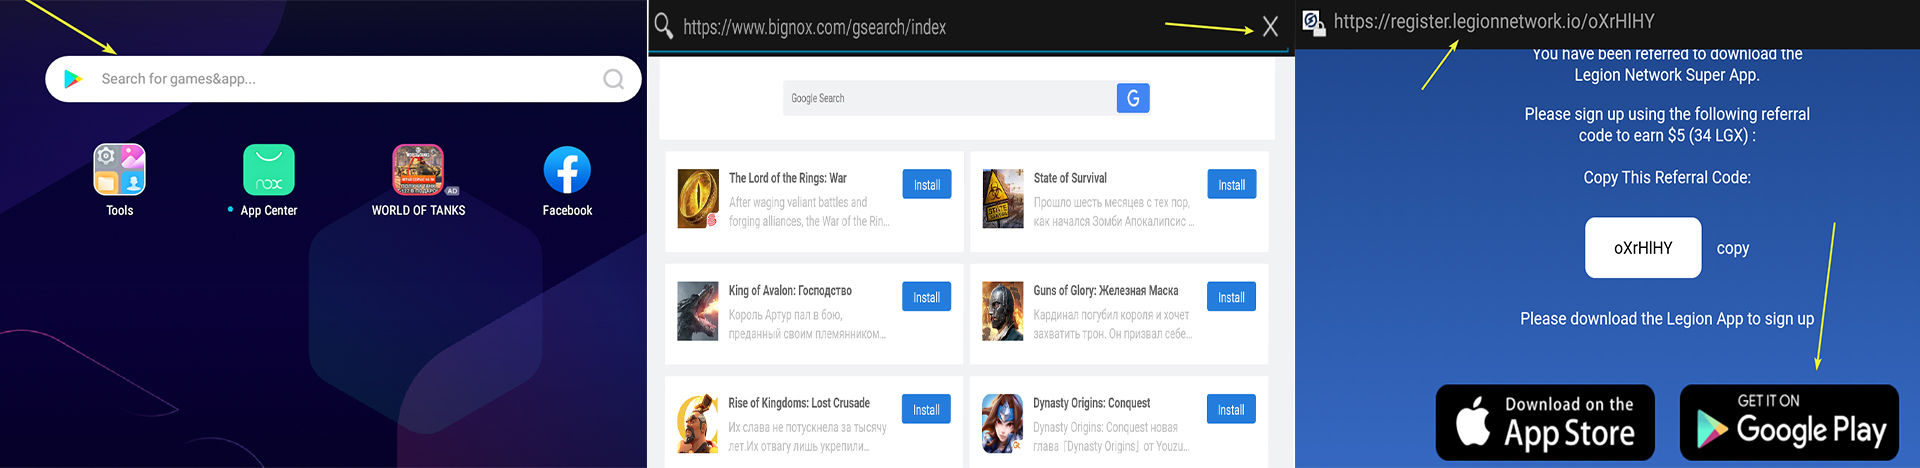Open The Lord of the Rings game thumbnail

[698, 198]
